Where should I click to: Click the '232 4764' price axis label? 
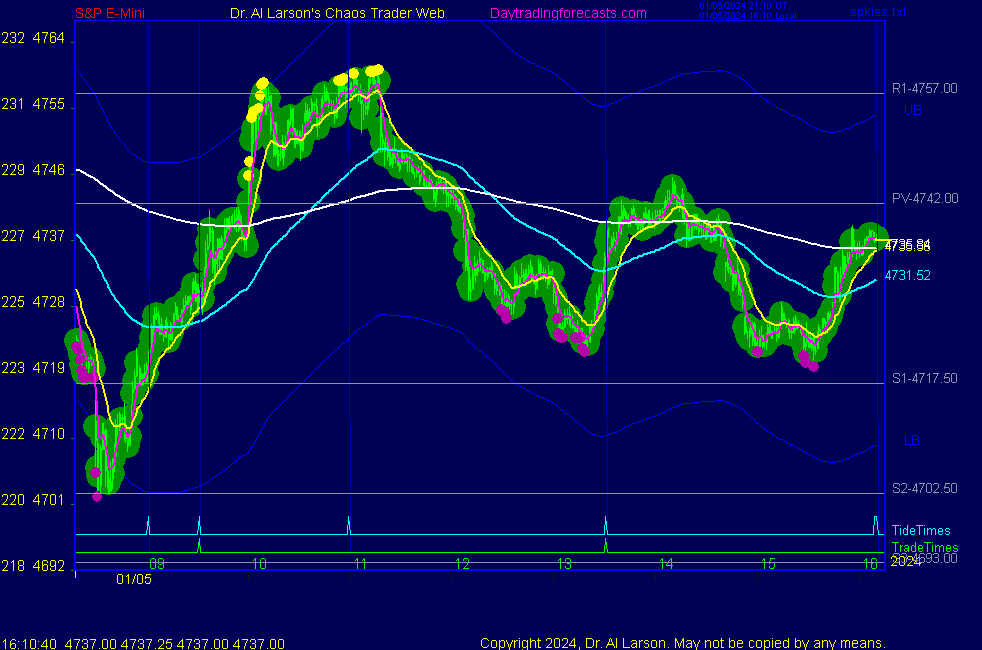(x=33, y=38)
